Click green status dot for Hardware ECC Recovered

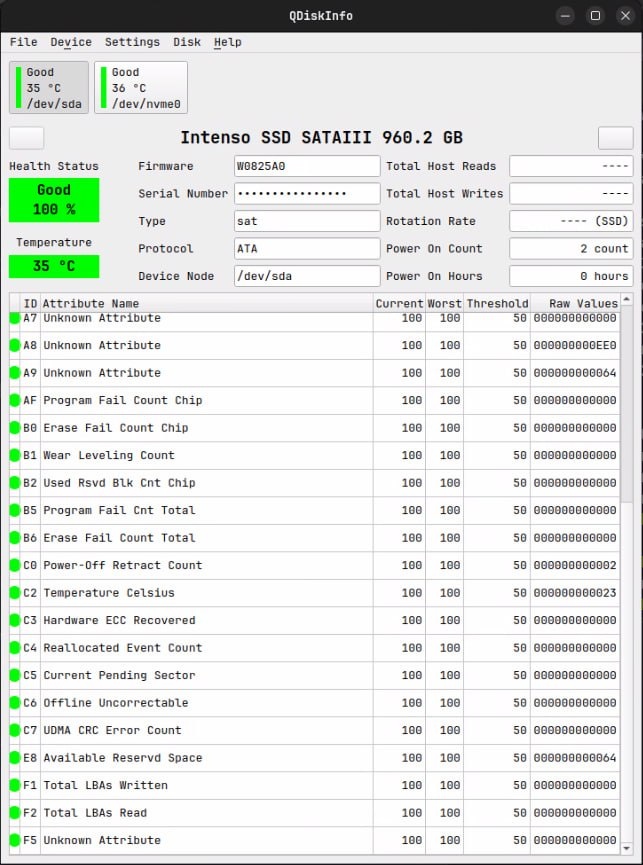pyautogui.click(x=15, y=620)
